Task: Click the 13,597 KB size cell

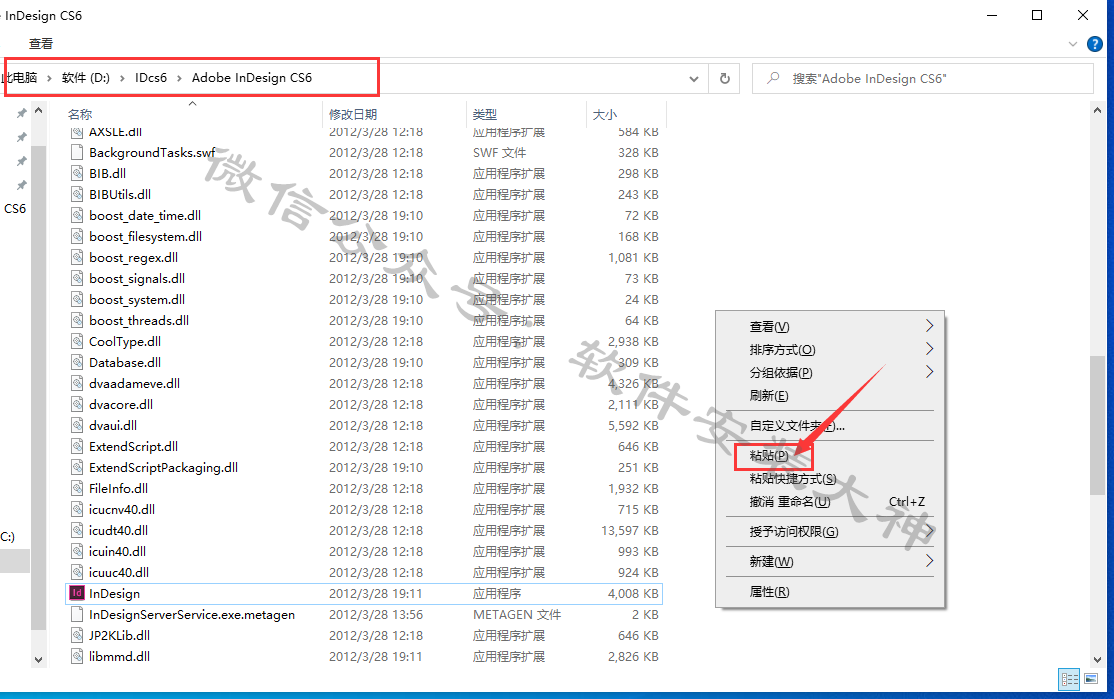Action: pyautogui.click(x=629, y=531)
